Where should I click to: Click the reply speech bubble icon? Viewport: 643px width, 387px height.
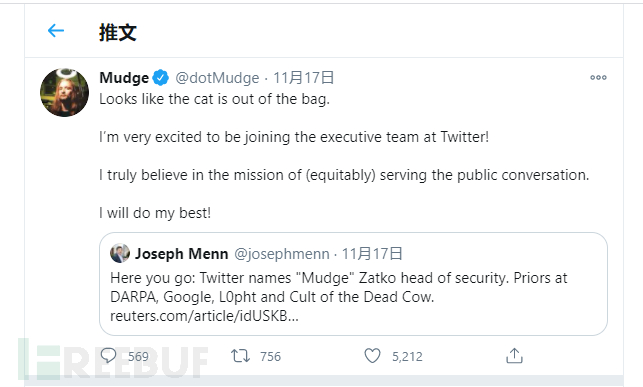point(108,356)
